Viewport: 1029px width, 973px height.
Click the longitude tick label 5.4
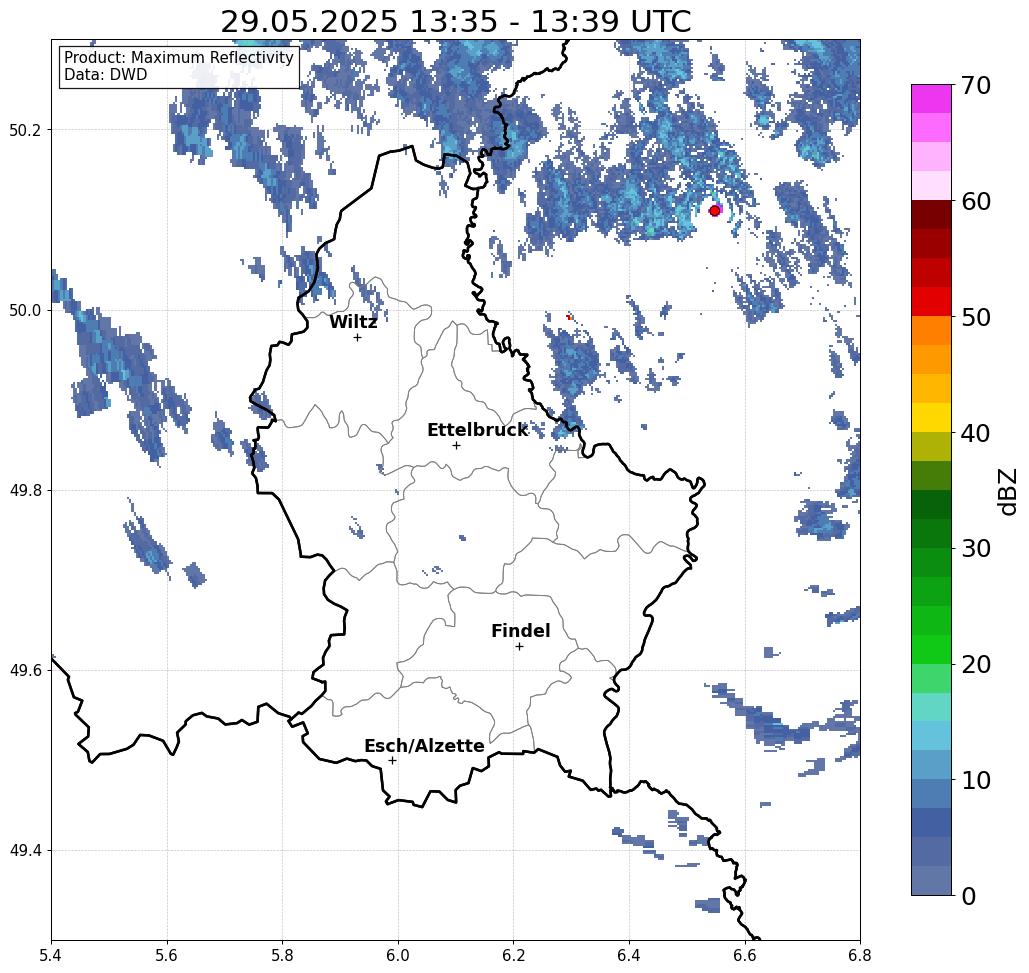(51, 955)
